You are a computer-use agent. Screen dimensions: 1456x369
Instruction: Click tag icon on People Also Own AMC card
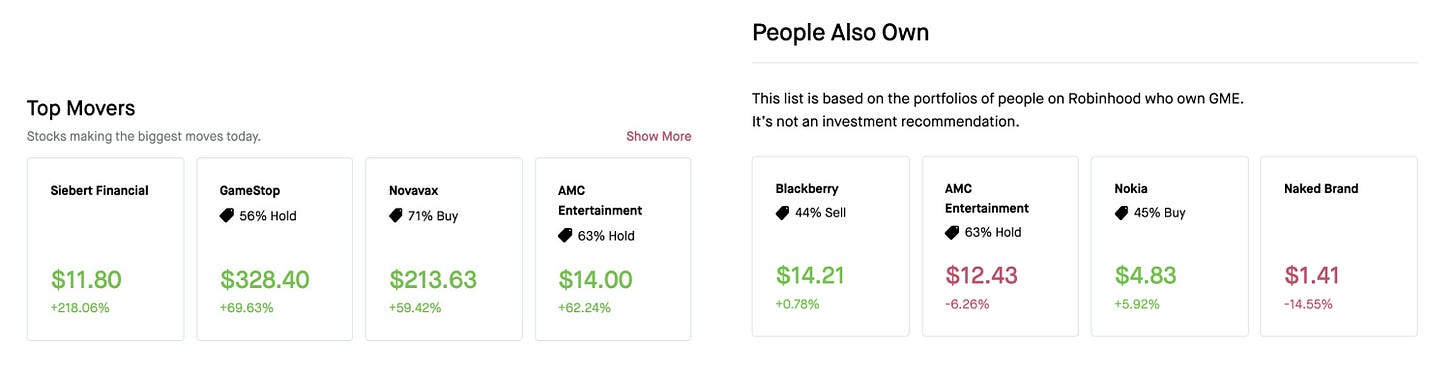click(952, 232)
